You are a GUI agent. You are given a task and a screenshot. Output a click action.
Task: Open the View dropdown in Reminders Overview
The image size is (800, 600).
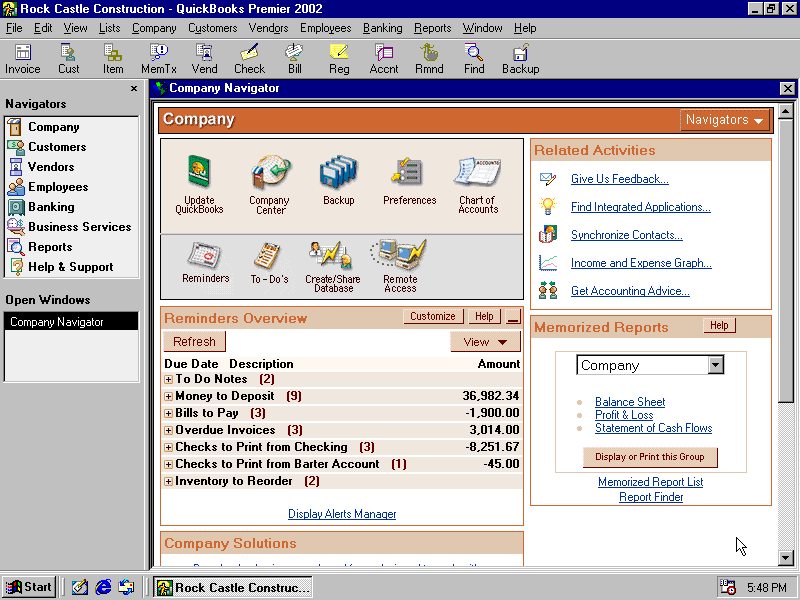pos(485,342)
